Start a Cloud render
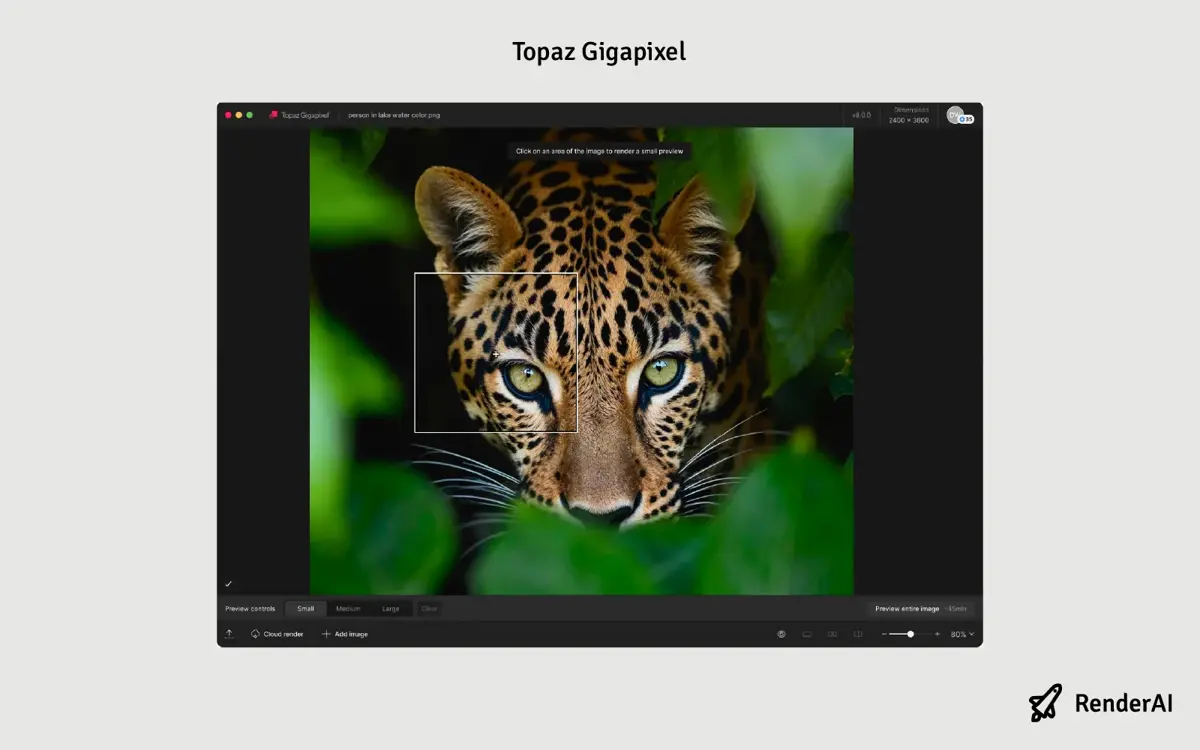This screenshot has height=750, width=1200. [277, 634]
